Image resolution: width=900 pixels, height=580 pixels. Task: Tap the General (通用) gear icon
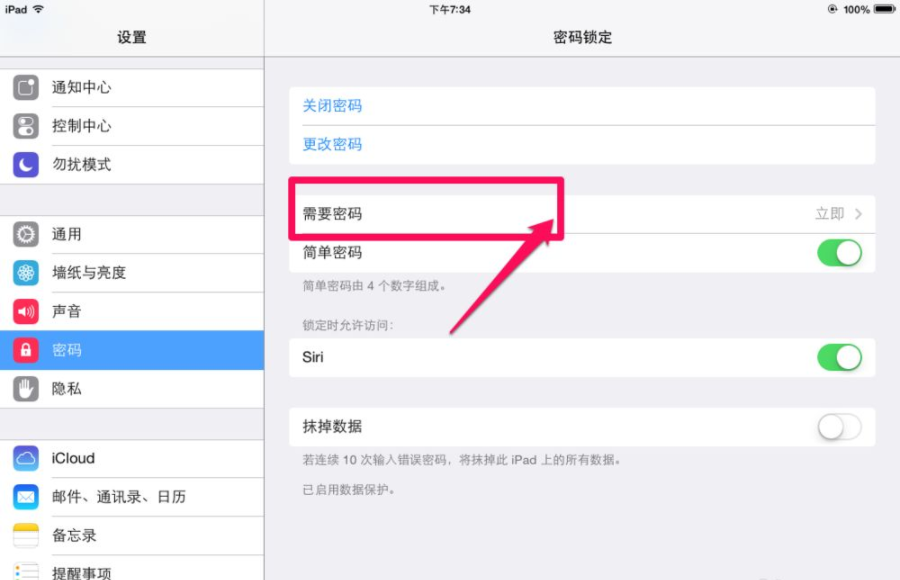click(26, 234)
